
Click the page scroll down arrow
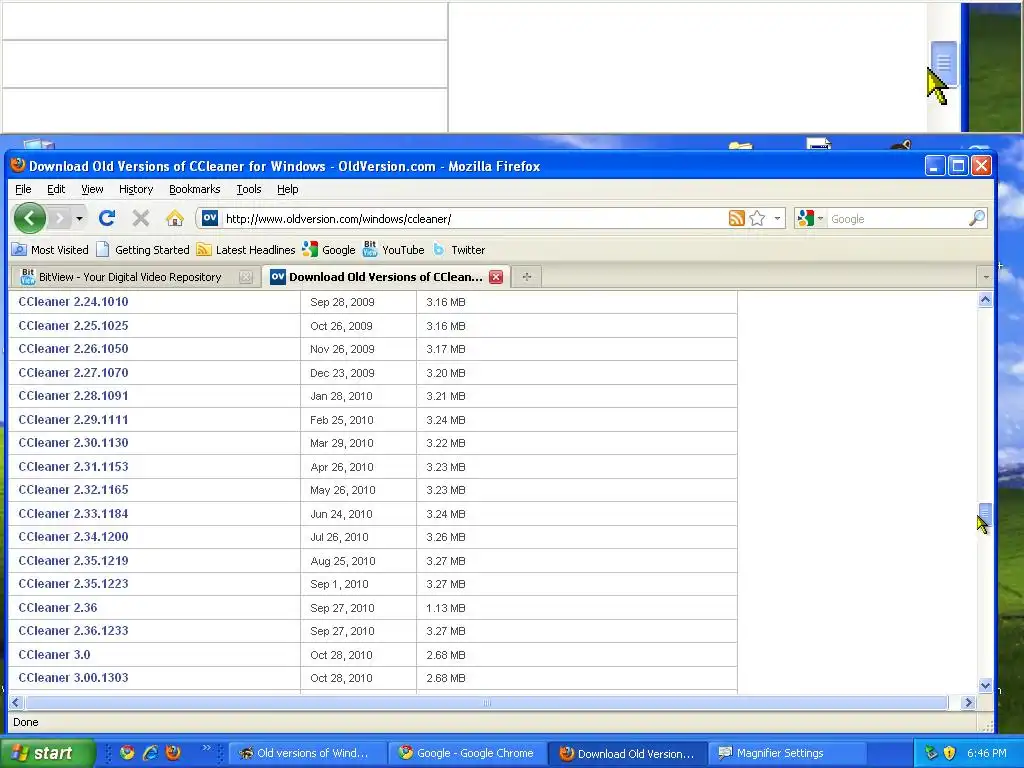[x=985, y=686]
